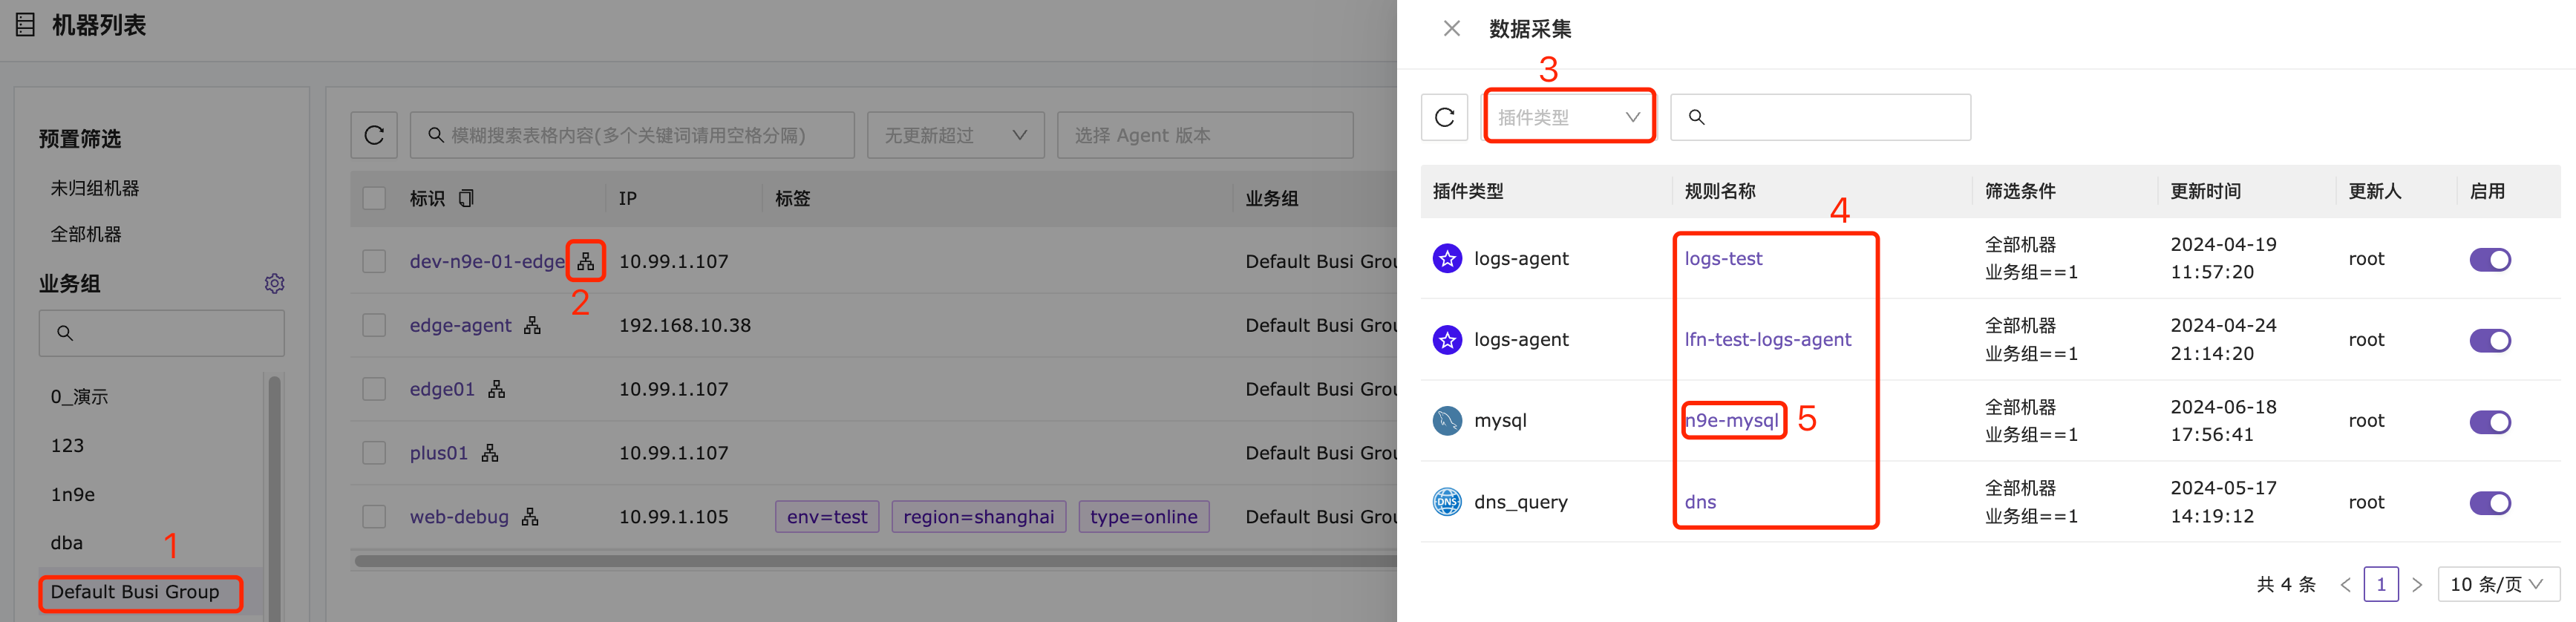Open the lfn-test-logs-agent rule link
This screenshot has width=2576, height=622.
point(1768,340)
